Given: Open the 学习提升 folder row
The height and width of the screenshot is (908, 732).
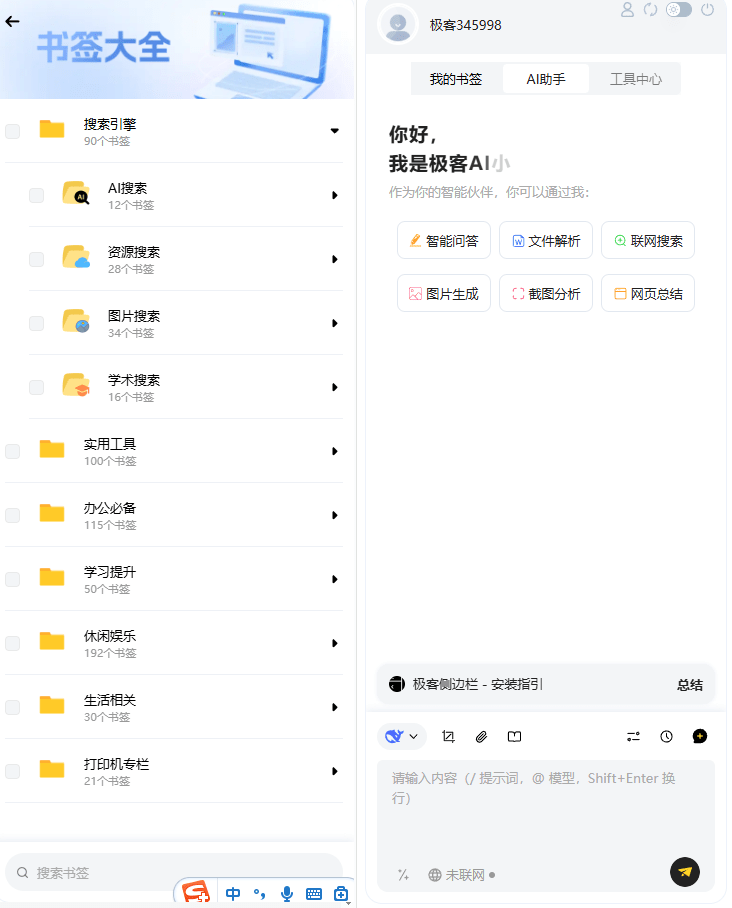Looking at the screenshot, I should [x=174, y=579].
